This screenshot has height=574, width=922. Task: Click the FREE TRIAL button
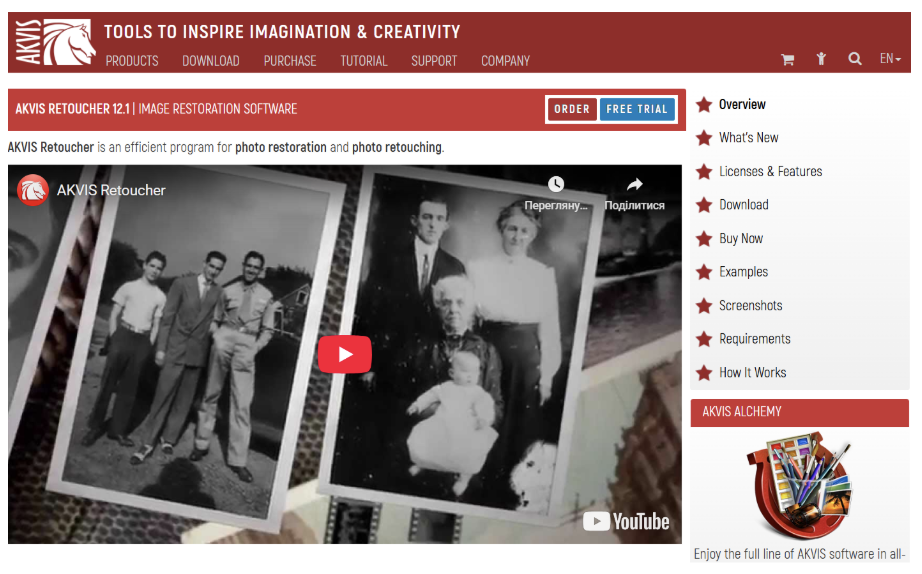[x=637, y=109]
